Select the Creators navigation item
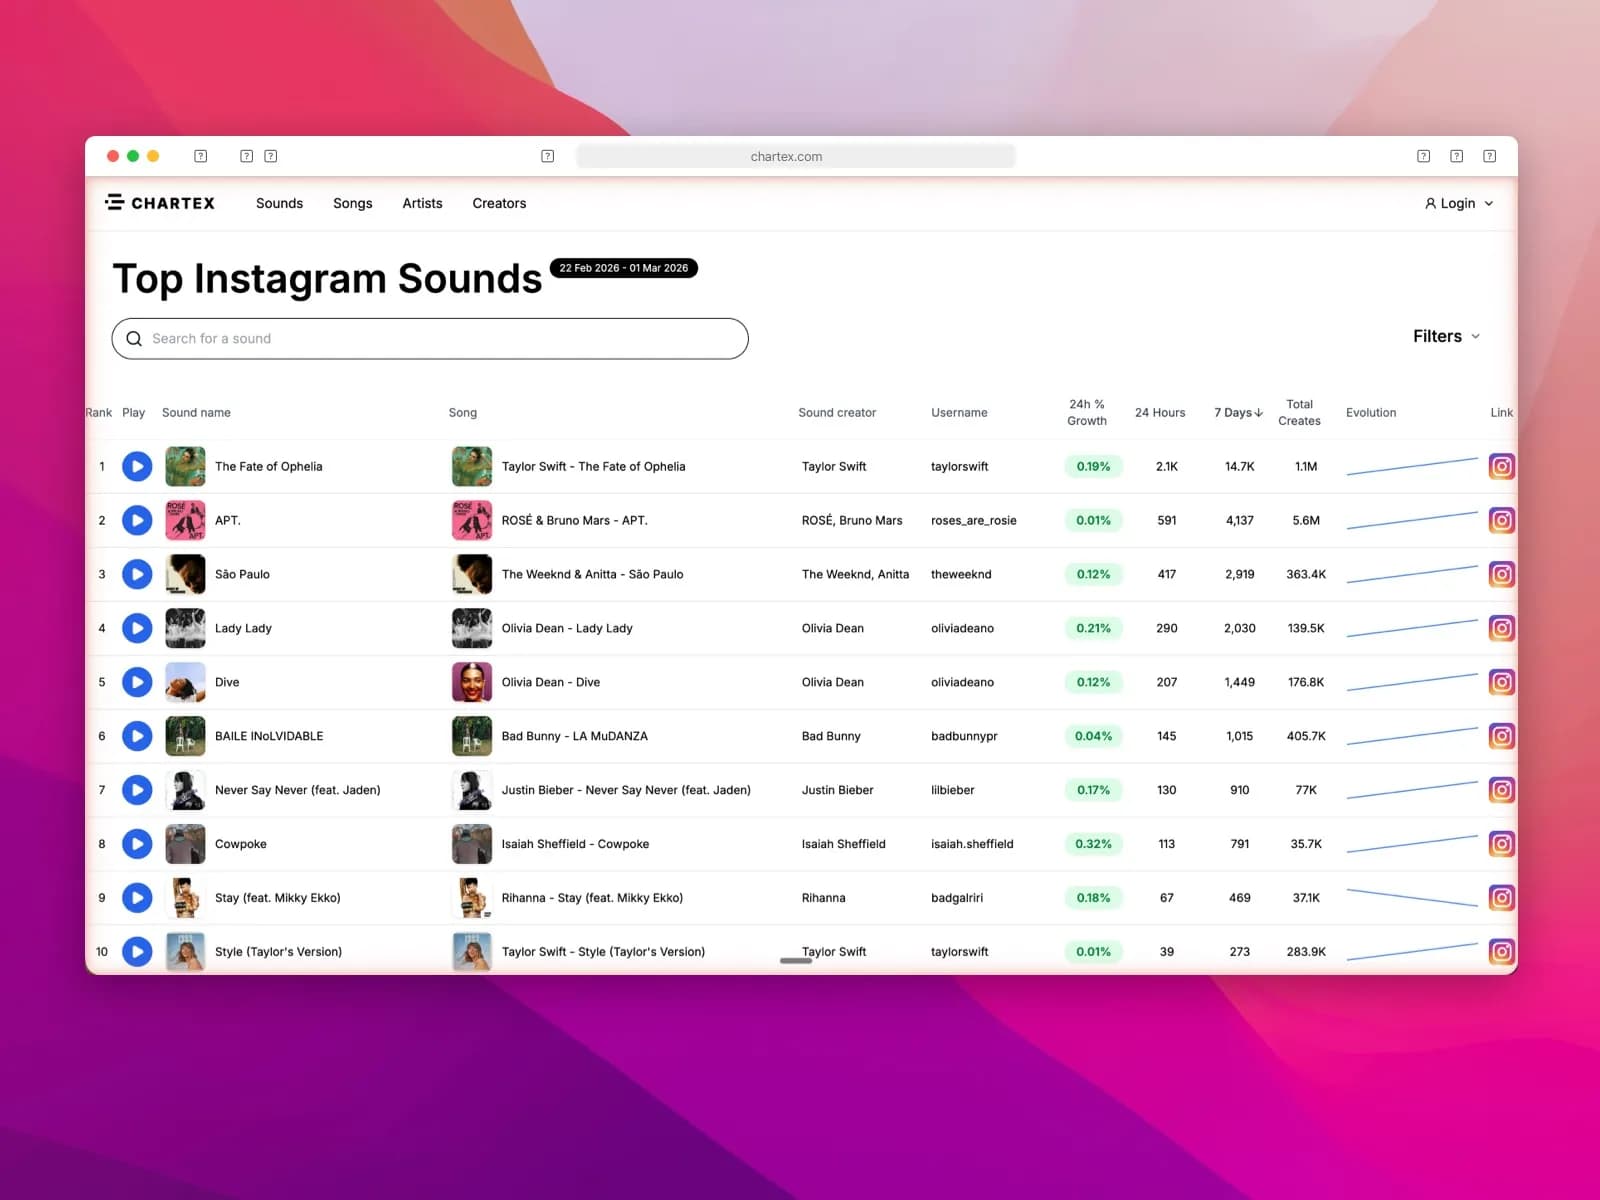The width and height of the screenshot is (1600, 1200). (498, 203)
